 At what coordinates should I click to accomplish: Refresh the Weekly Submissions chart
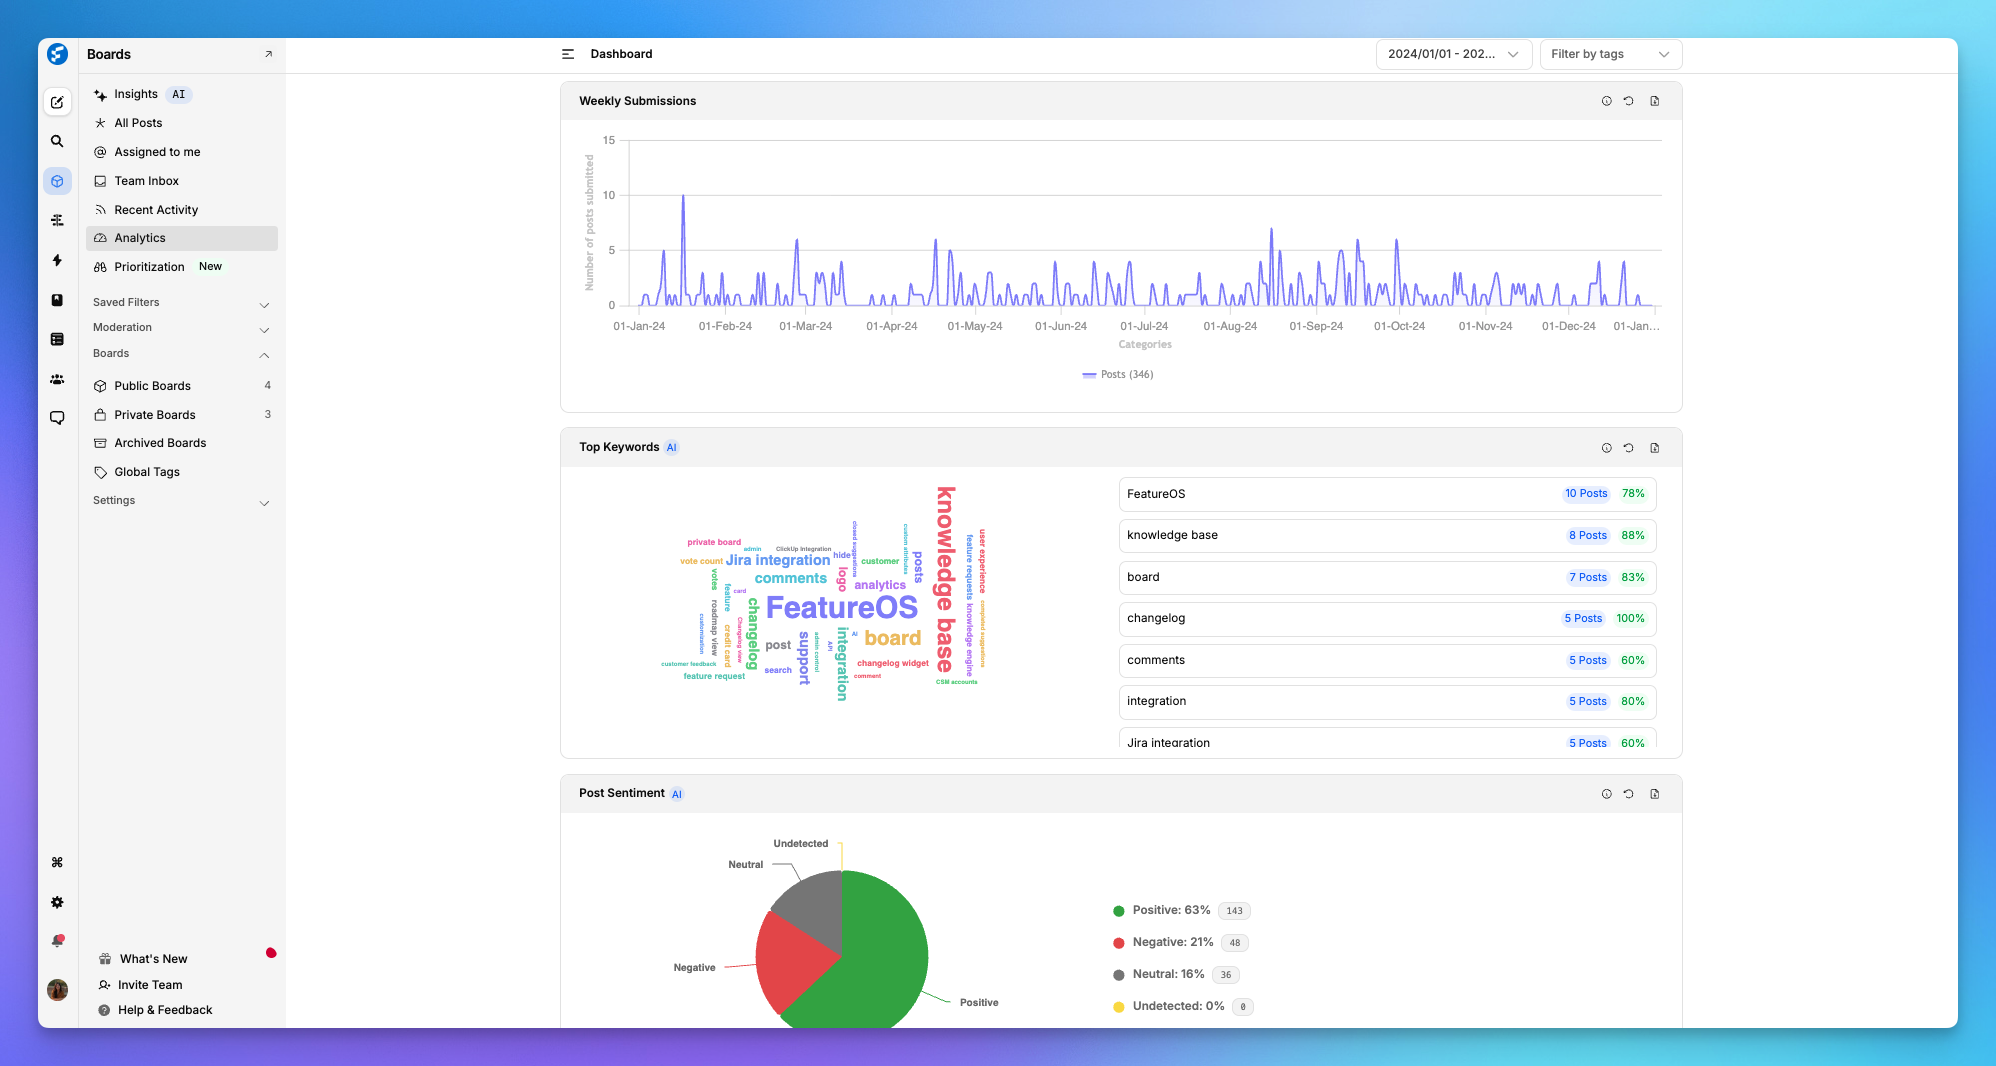1628,101
